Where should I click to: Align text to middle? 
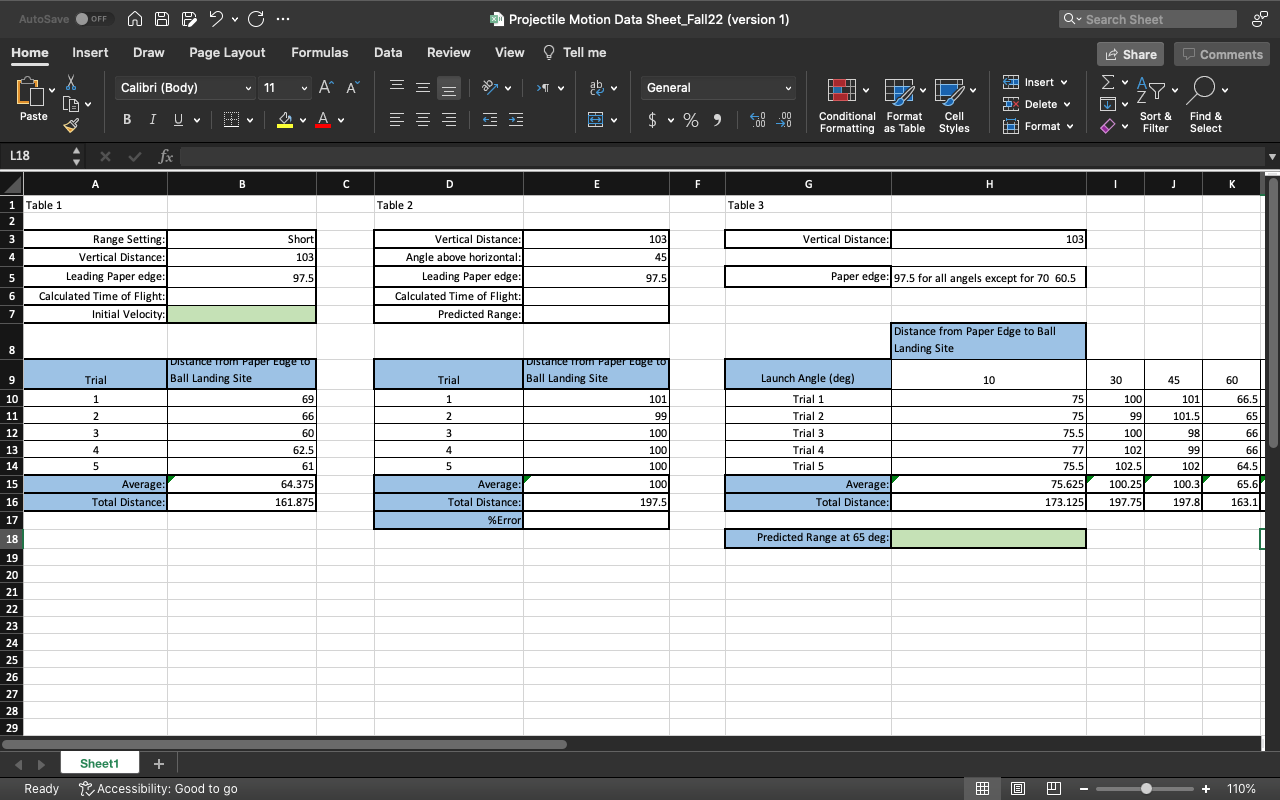point(422,88)
